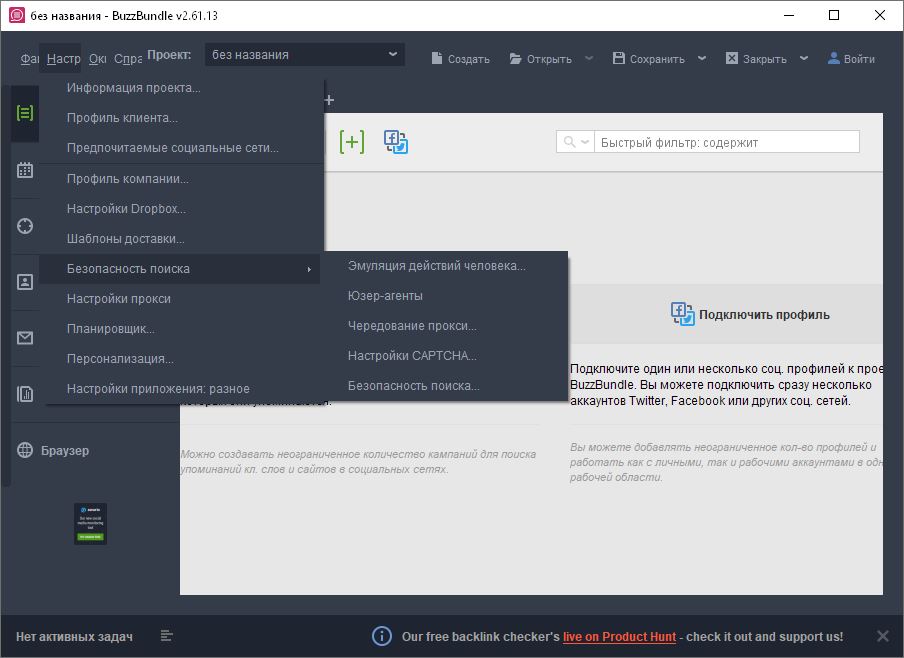Open the Файл menu
Viewport: 904px width, 658px height.
click(29, 59)
